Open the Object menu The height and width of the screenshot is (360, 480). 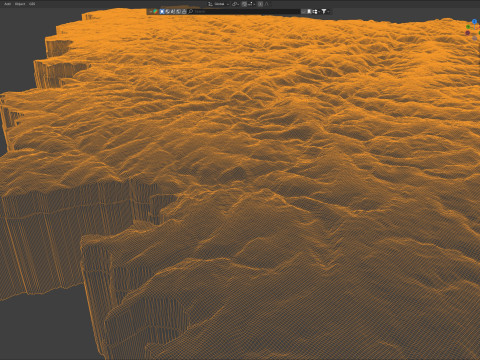[20, 4]
